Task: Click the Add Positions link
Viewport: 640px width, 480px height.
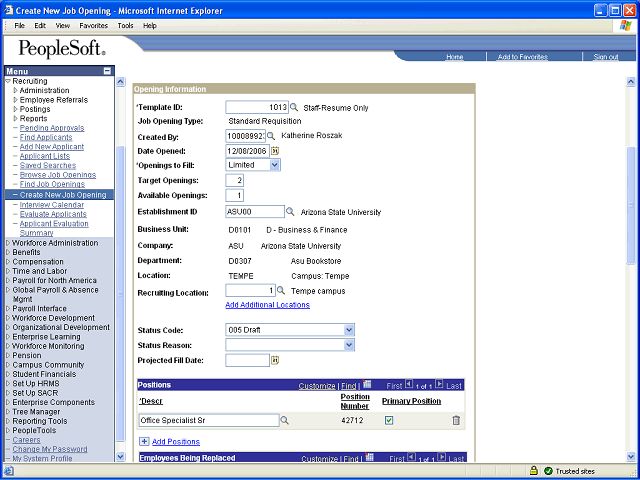Action: tap(176, 442)
